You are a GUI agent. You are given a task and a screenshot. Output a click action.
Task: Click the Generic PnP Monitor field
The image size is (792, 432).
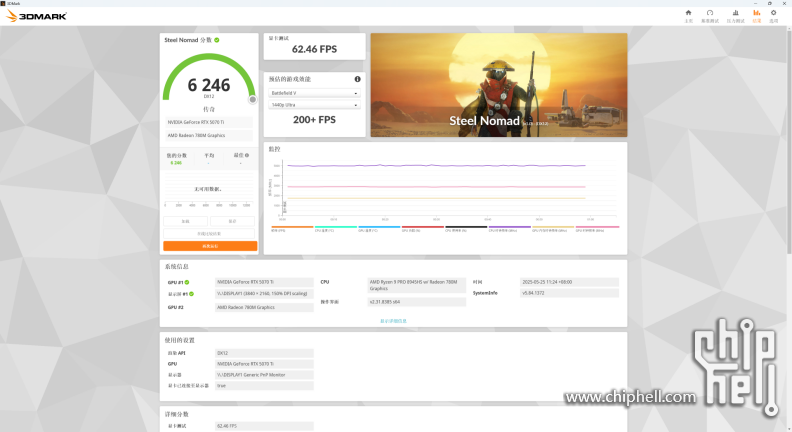click(x=264, y=375)
